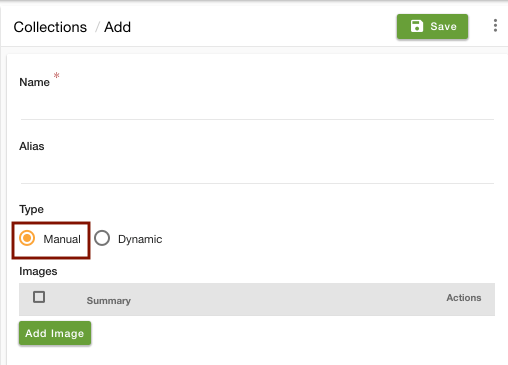The image size is (508, 365).
Task: Click the Type section label
Action: (31, 209)
